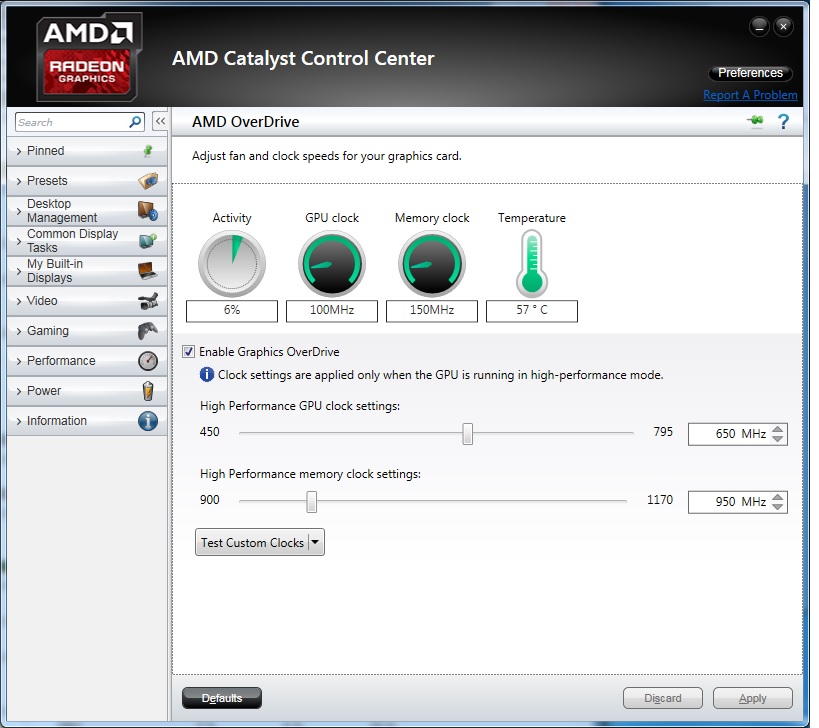
Task: Expand the Desktop Management chevron
Action: tap(19, 212)
